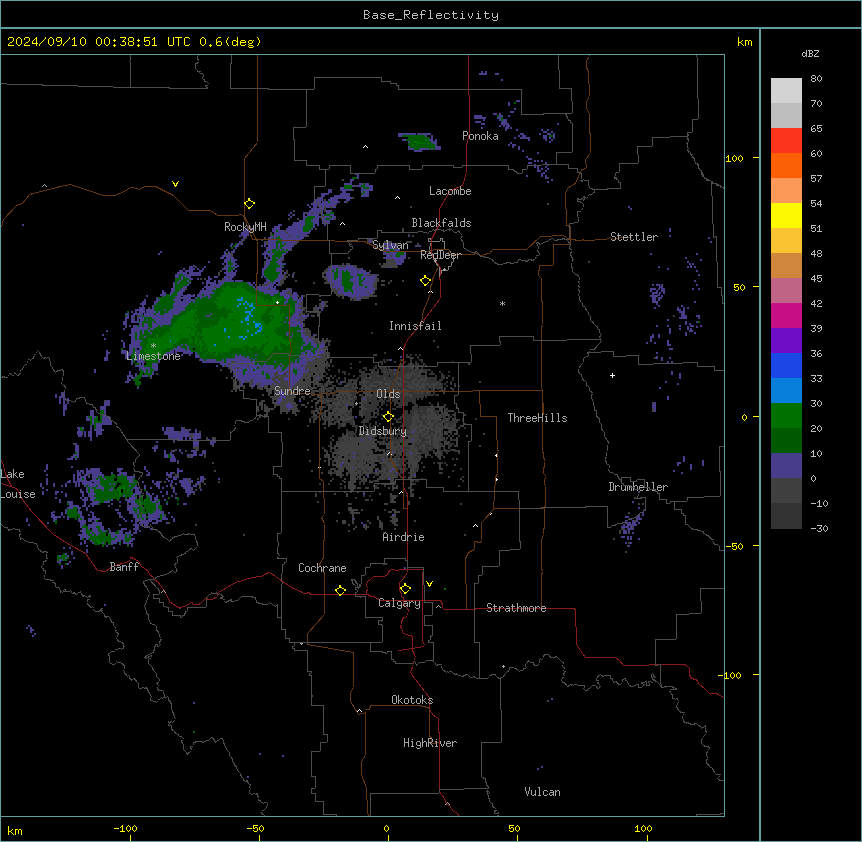Screen dimensions: 862x842
Task: Click the yellow diamond marker below RedDeer
Action: 426,281
